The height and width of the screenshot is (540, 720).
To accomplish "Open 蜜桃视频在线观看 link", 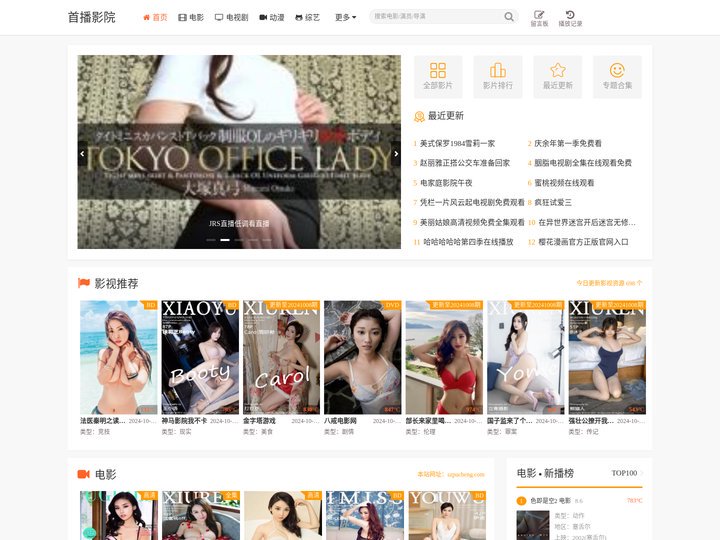I will [564, 183].
